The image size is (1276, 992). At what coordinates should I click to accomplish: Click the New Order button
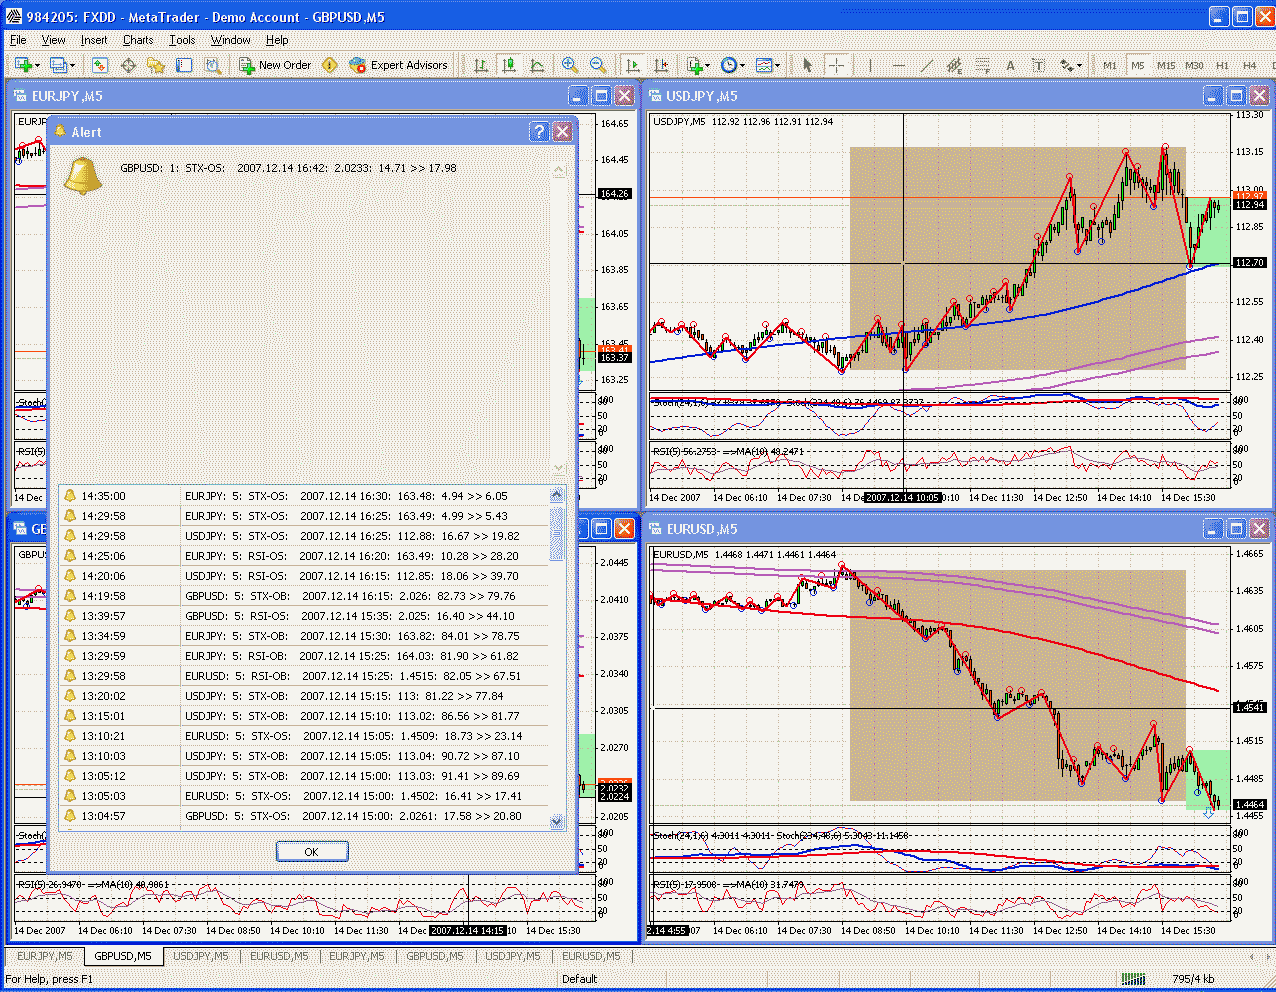click(x=275, y=65)
